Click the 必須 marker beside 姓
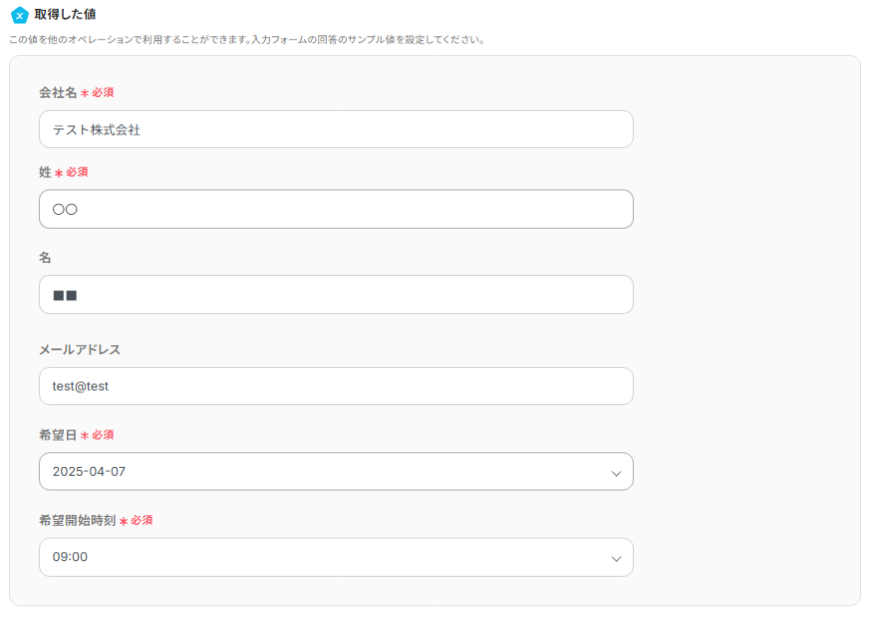Screen dimensions: 871x620 click(x=72, y=172)
